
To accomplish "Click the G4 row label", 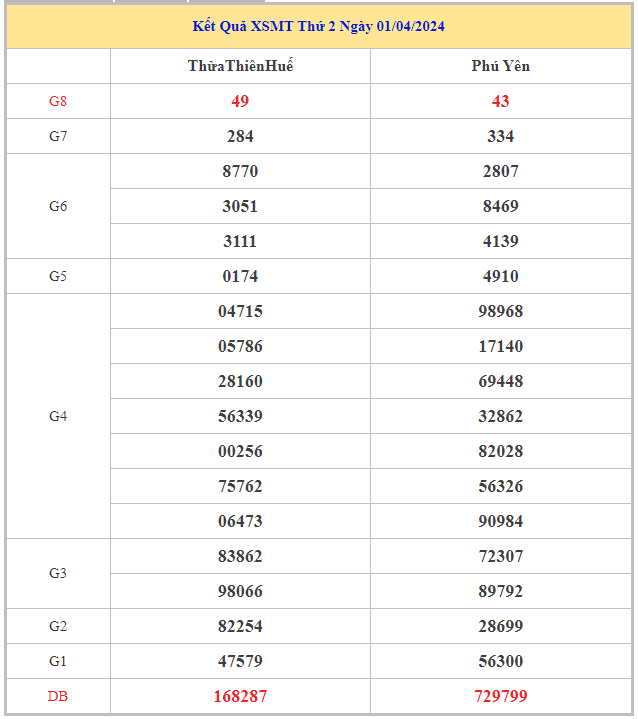I will pyautogui.click(x=58, y=416).
